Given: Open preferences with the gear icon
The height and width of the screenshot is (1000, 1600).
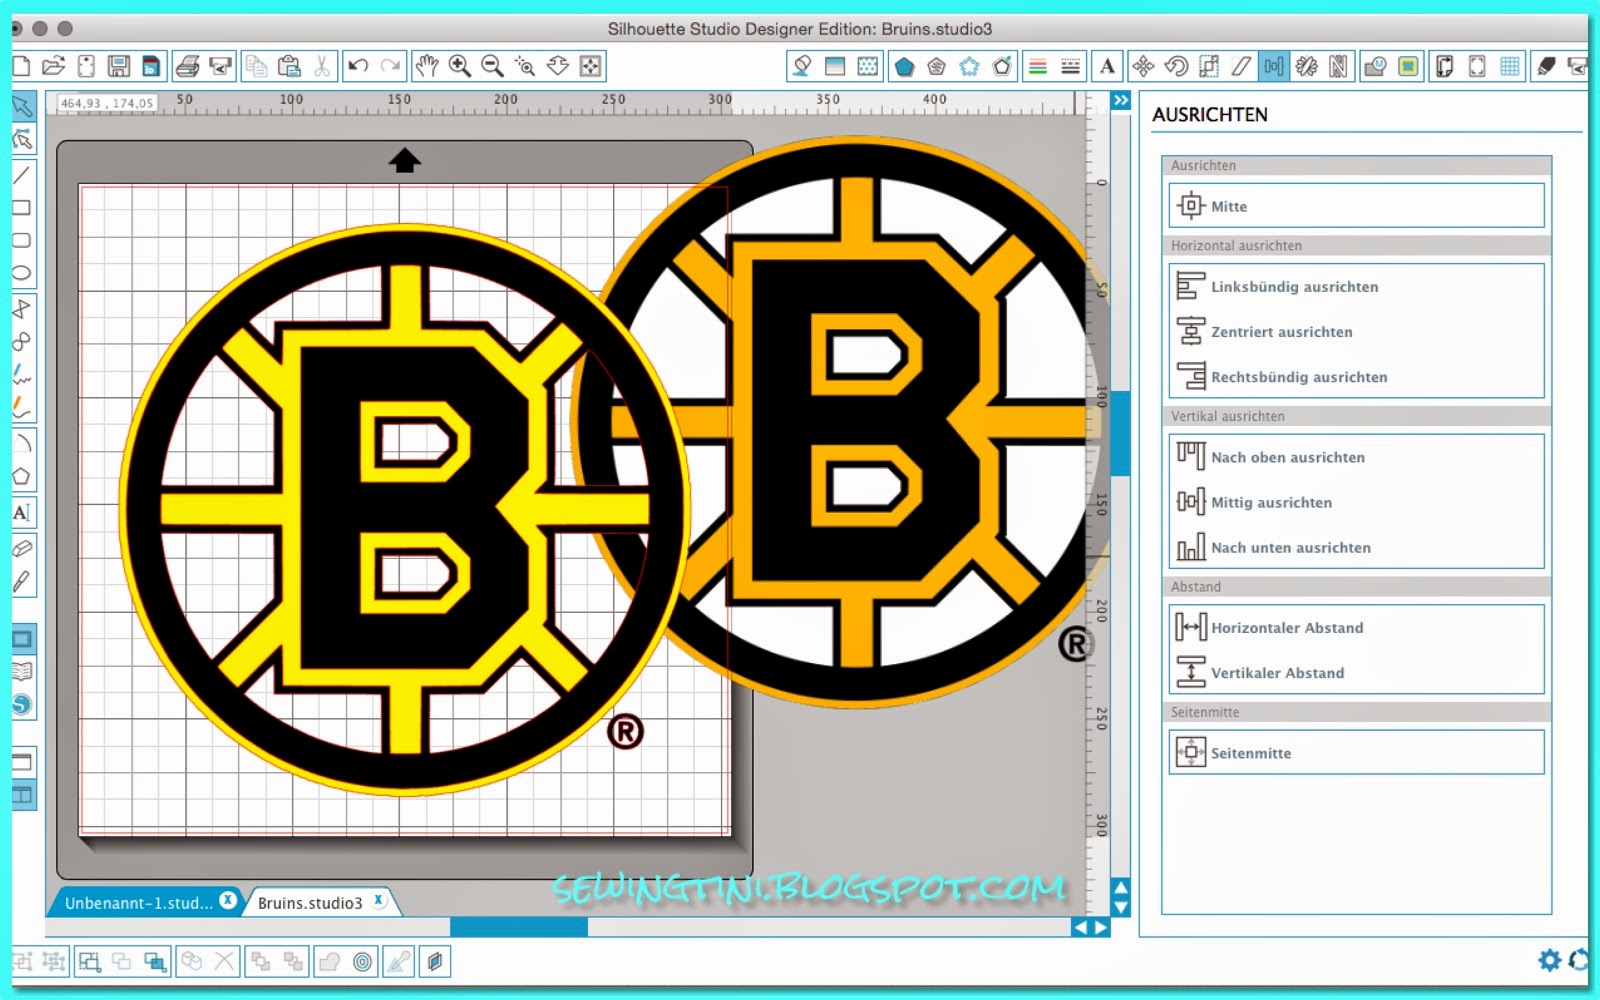Looking at the screenshot, I should click(x=1549, y=961).
